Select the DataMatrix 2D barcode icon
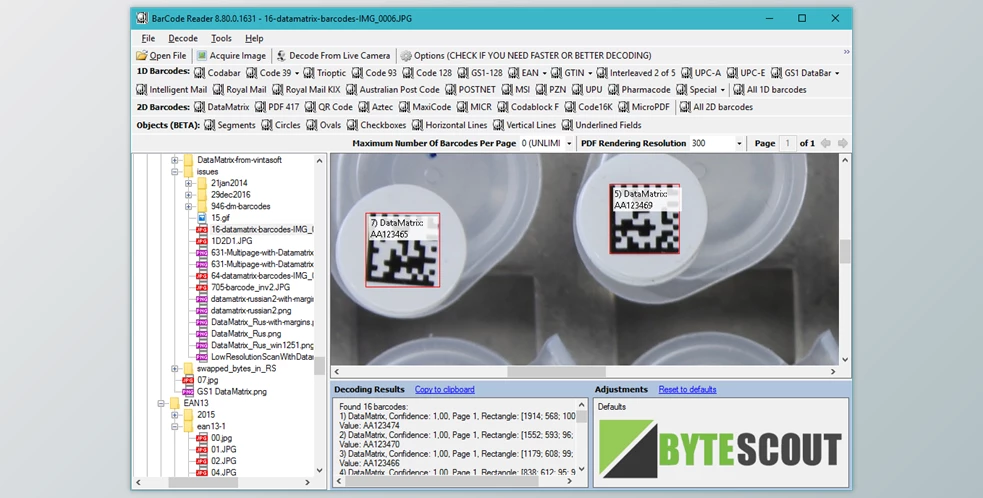 tap(199, 107)
